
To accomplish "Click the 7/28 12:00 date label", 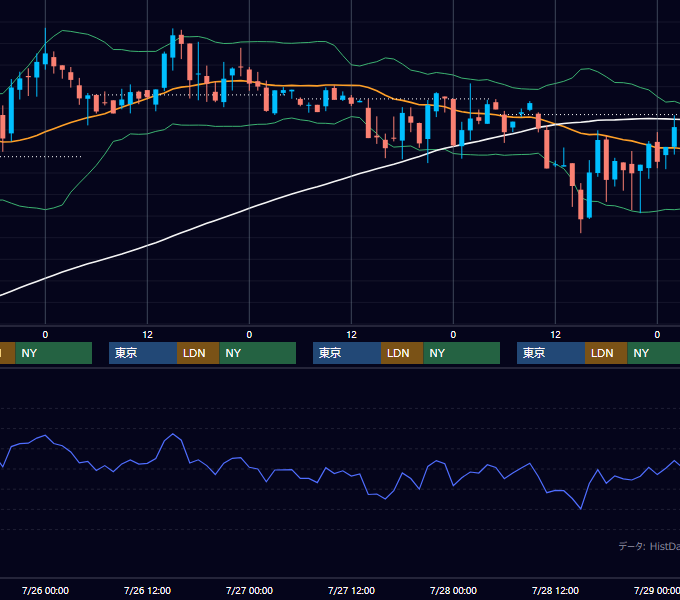I will point(556,590).
